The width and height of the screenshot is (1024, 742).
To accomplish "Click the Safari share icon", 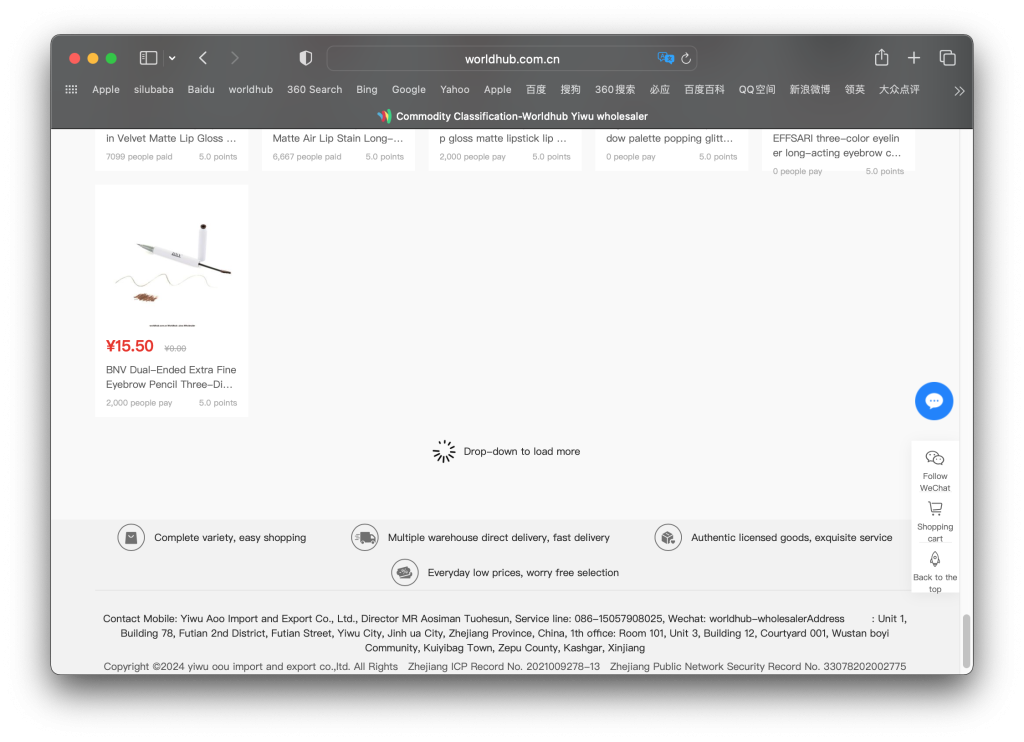I will tap(881, 58).
